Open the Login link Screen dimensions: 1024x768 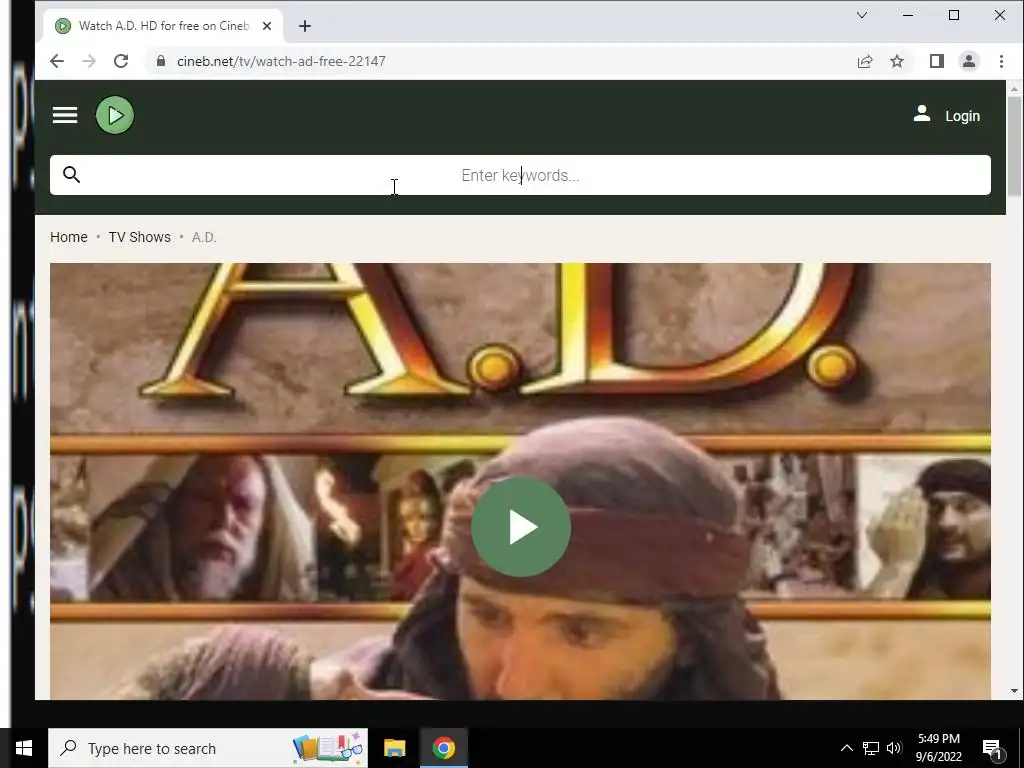click(x=962, y=116)
